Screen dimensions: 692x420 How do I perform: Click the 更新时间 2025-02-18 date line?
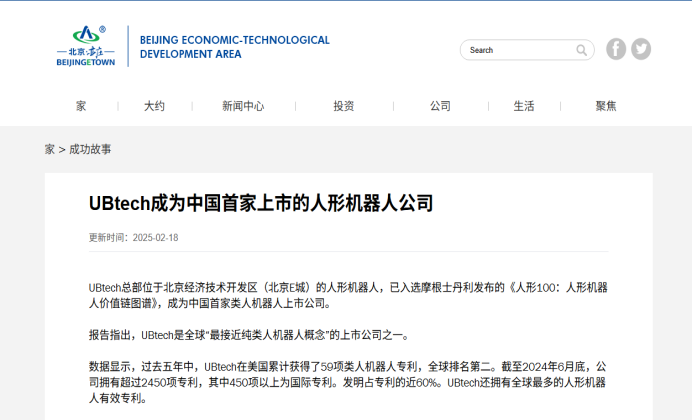point(134,237)
